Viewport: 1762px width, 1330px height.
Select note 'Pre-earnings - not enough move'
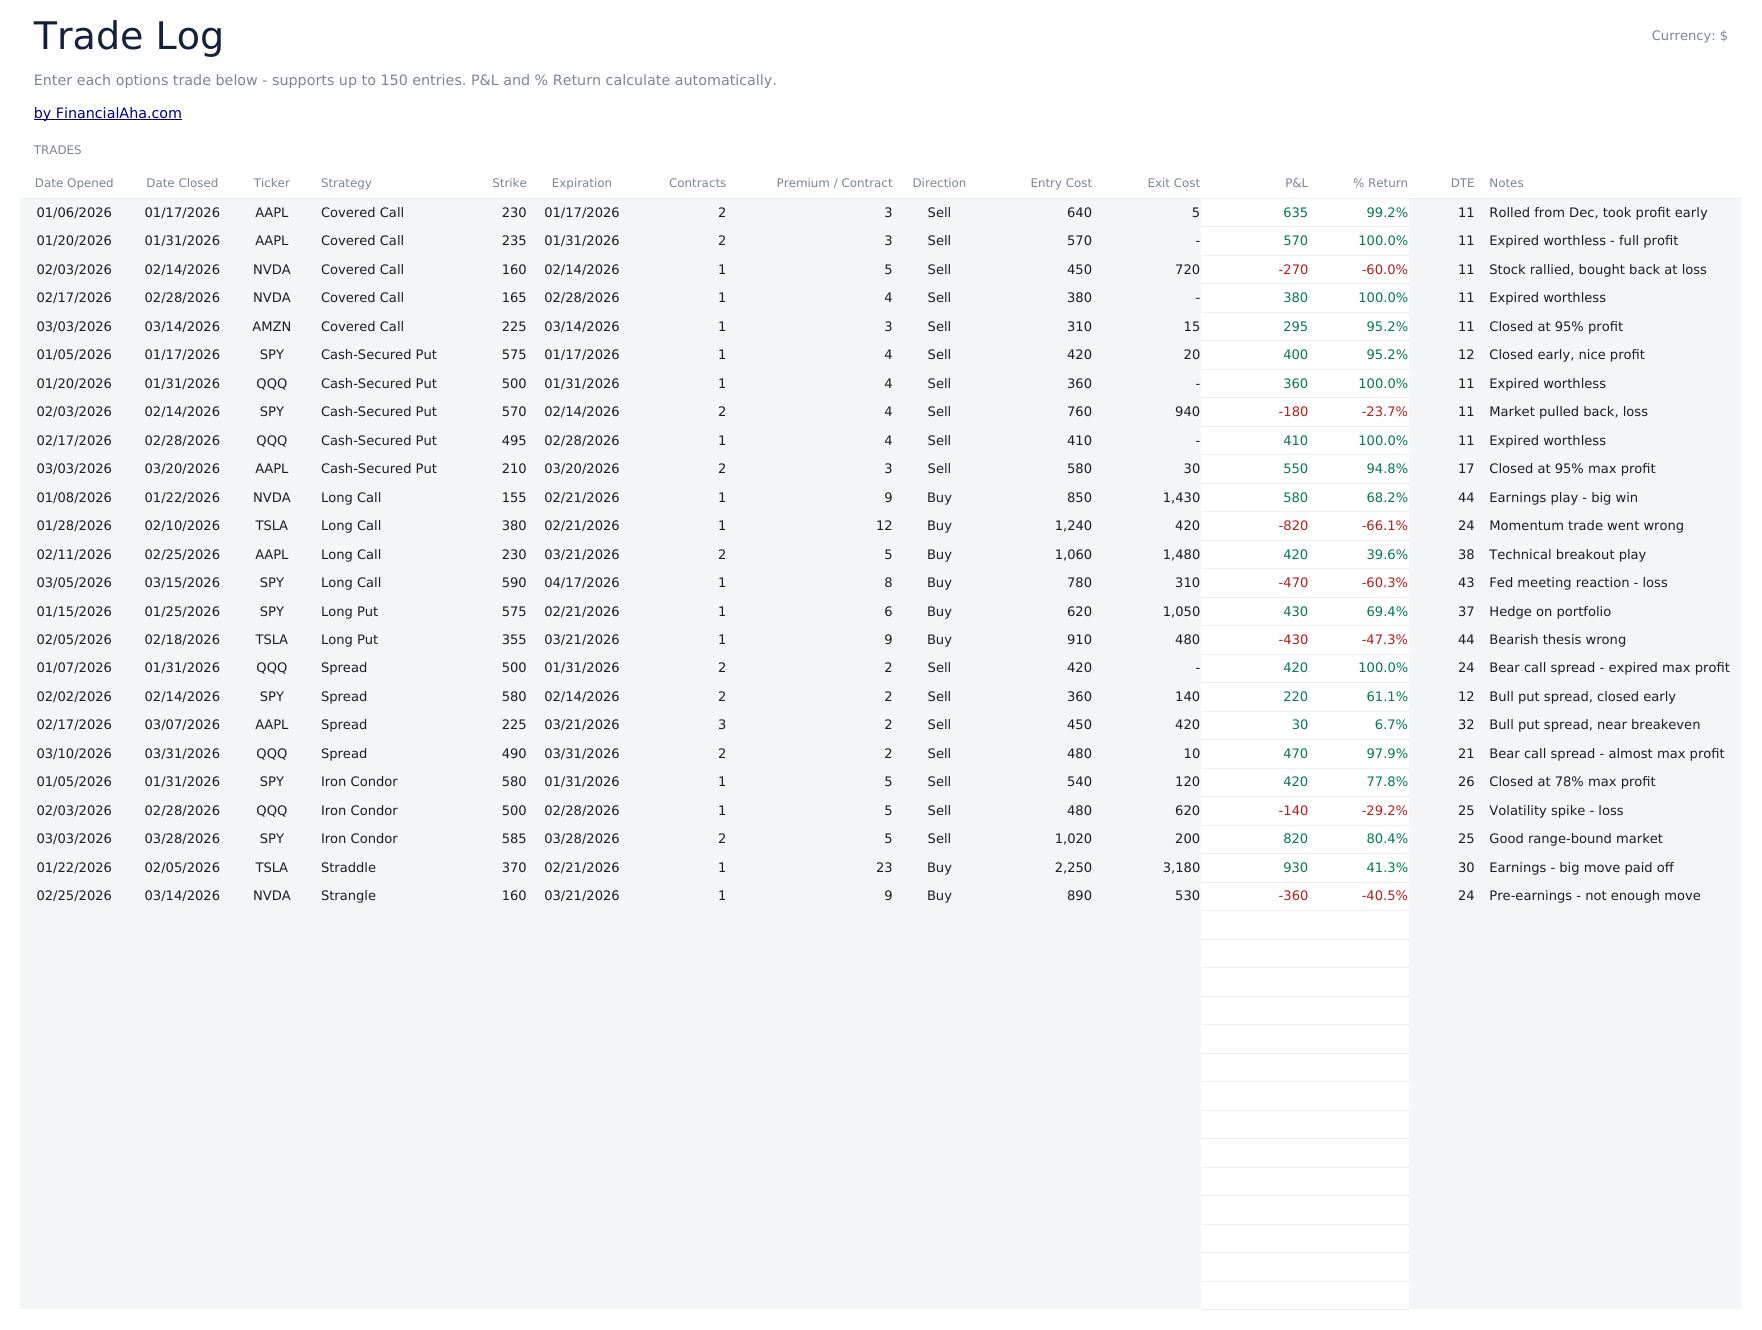coord(1594,896)
